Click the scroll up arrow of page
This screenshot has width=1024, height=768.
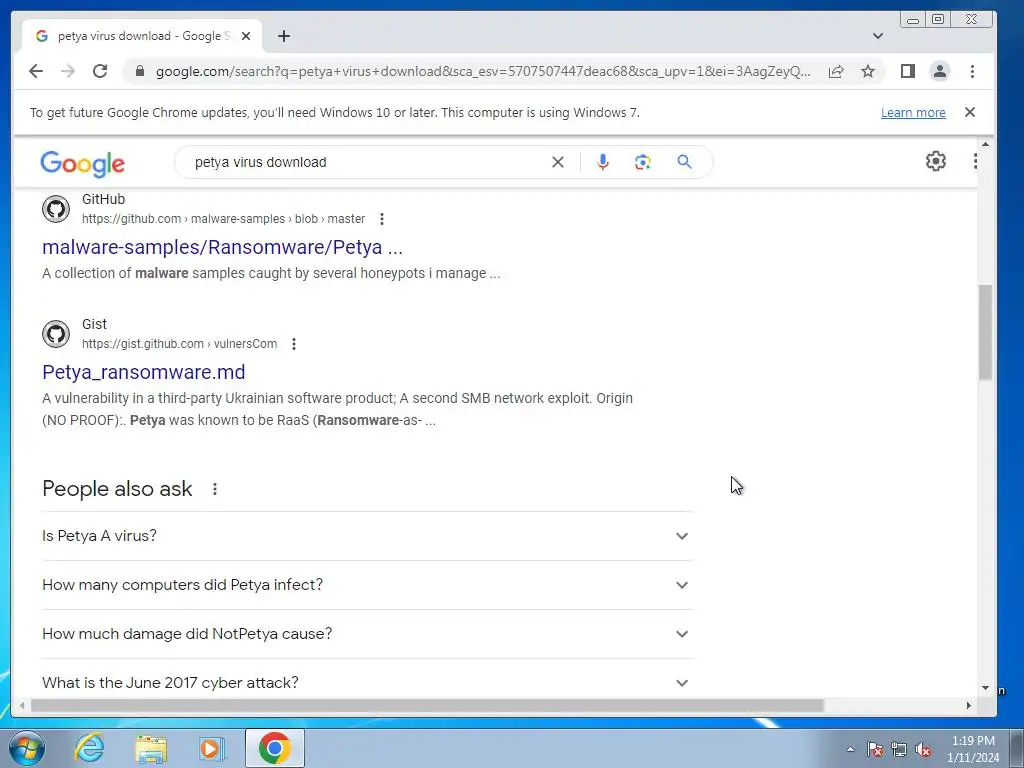[985, 144]
